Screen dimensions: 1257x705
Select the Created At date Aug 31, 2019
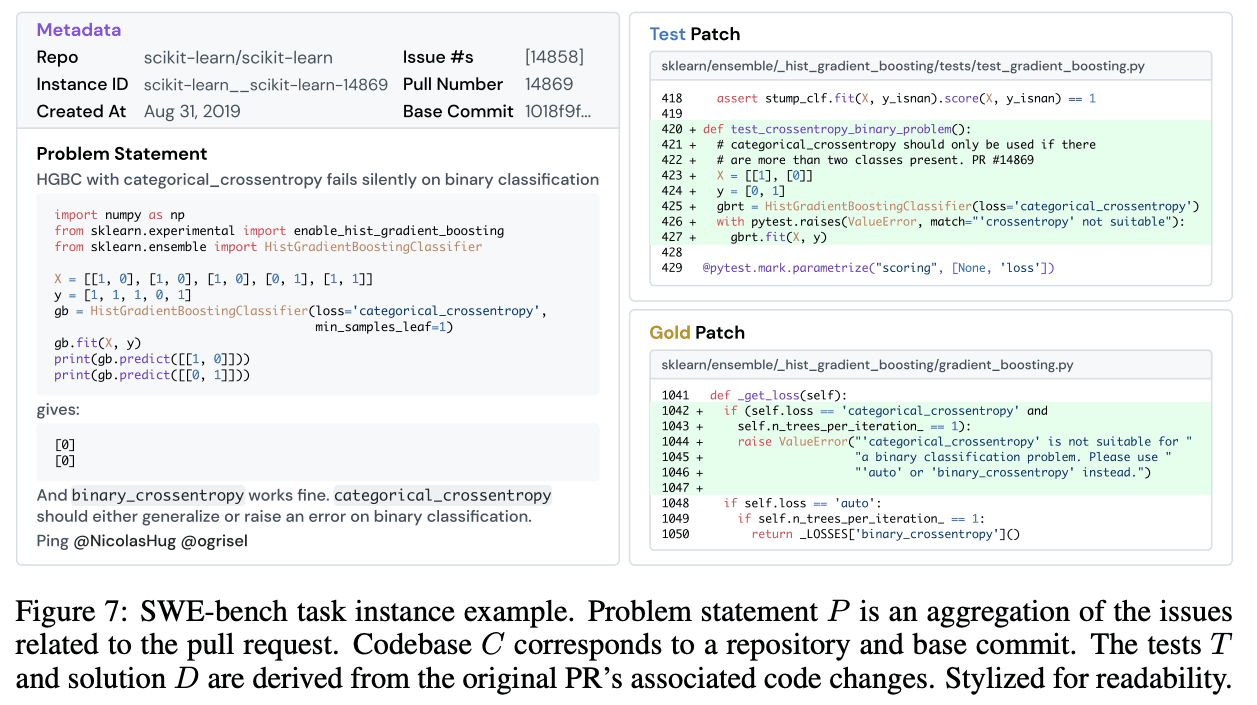192,112
